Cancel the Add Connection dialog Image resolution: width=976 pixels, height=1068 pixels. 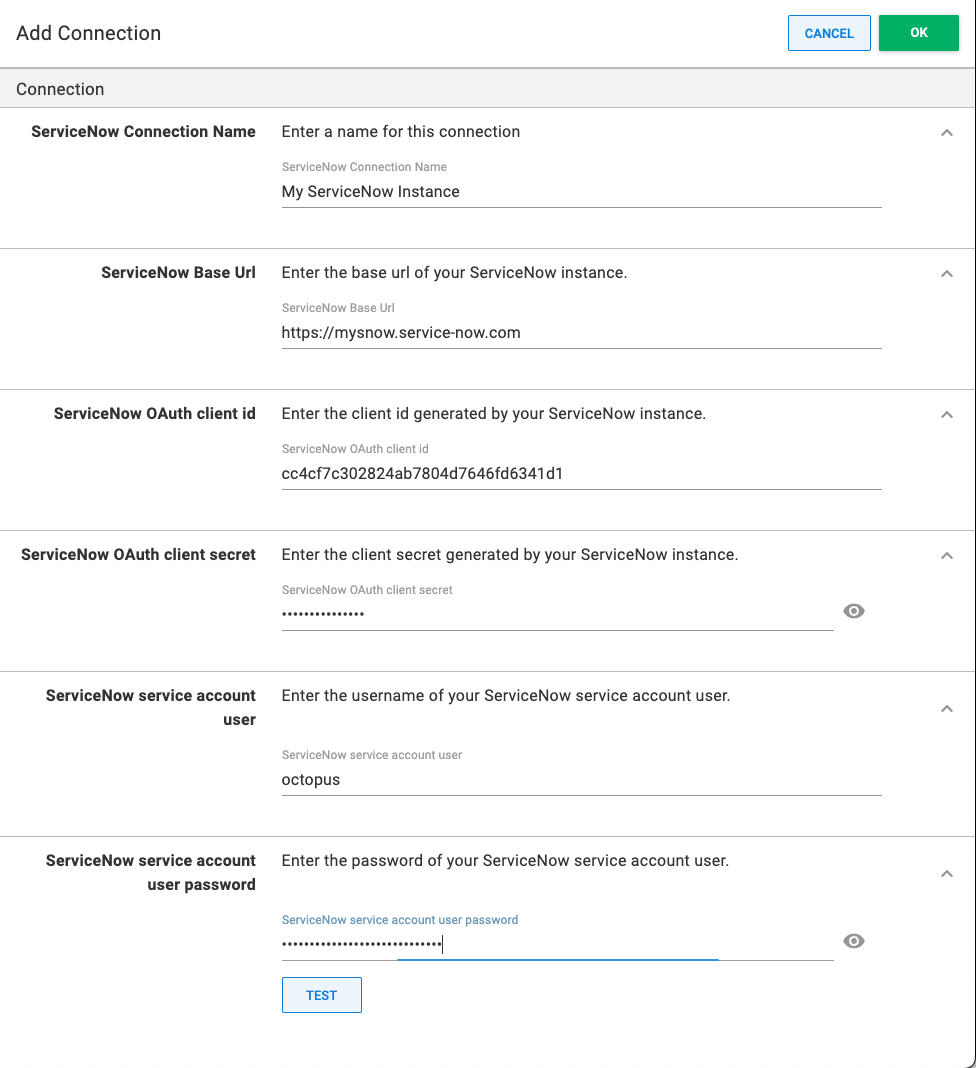click(829, 32)
